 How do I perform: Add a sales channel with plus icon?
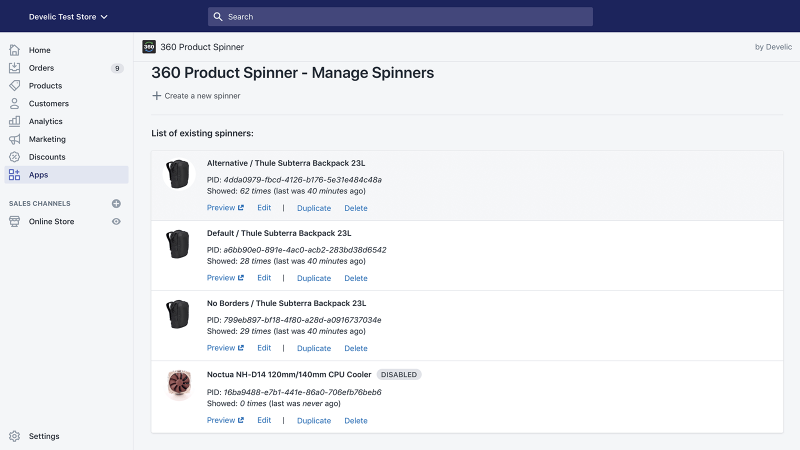click(x=116, y=204)
